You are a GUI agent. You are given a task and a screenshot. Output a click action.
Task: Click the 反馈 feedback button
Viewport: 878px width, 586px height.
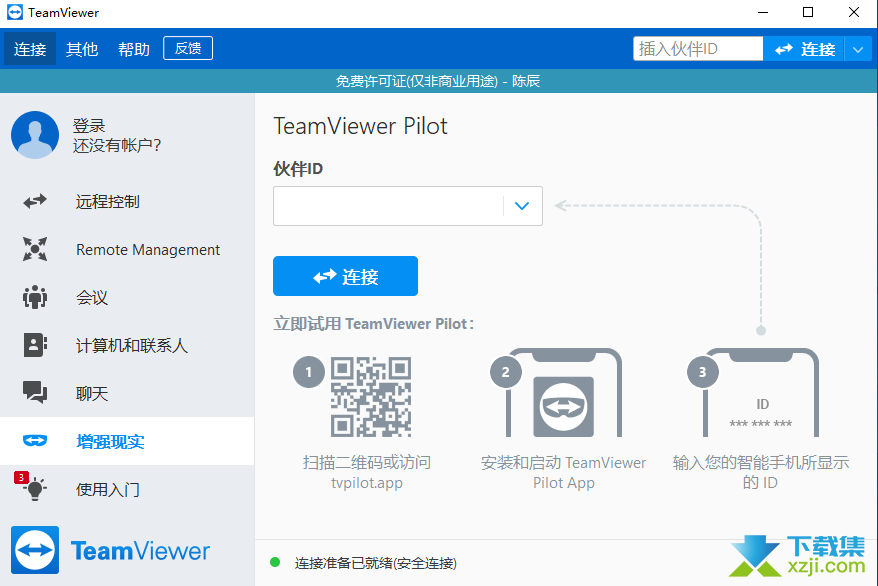[188, 48]
